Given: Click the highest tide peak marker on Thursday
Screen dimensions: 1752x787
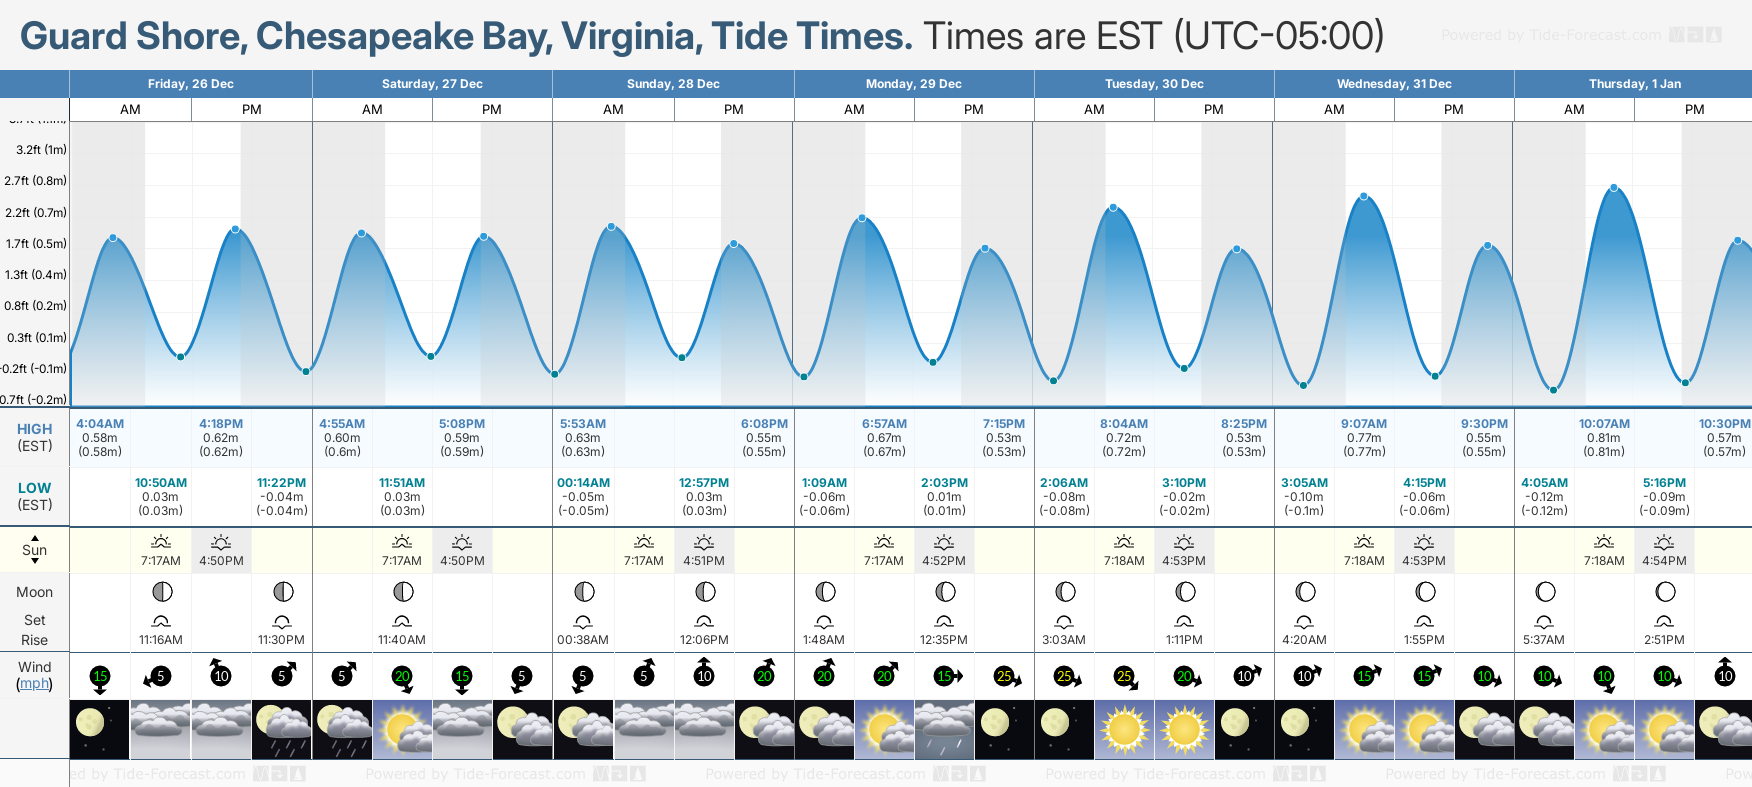Looking at the screenshot, I should tap(1614, 188).
